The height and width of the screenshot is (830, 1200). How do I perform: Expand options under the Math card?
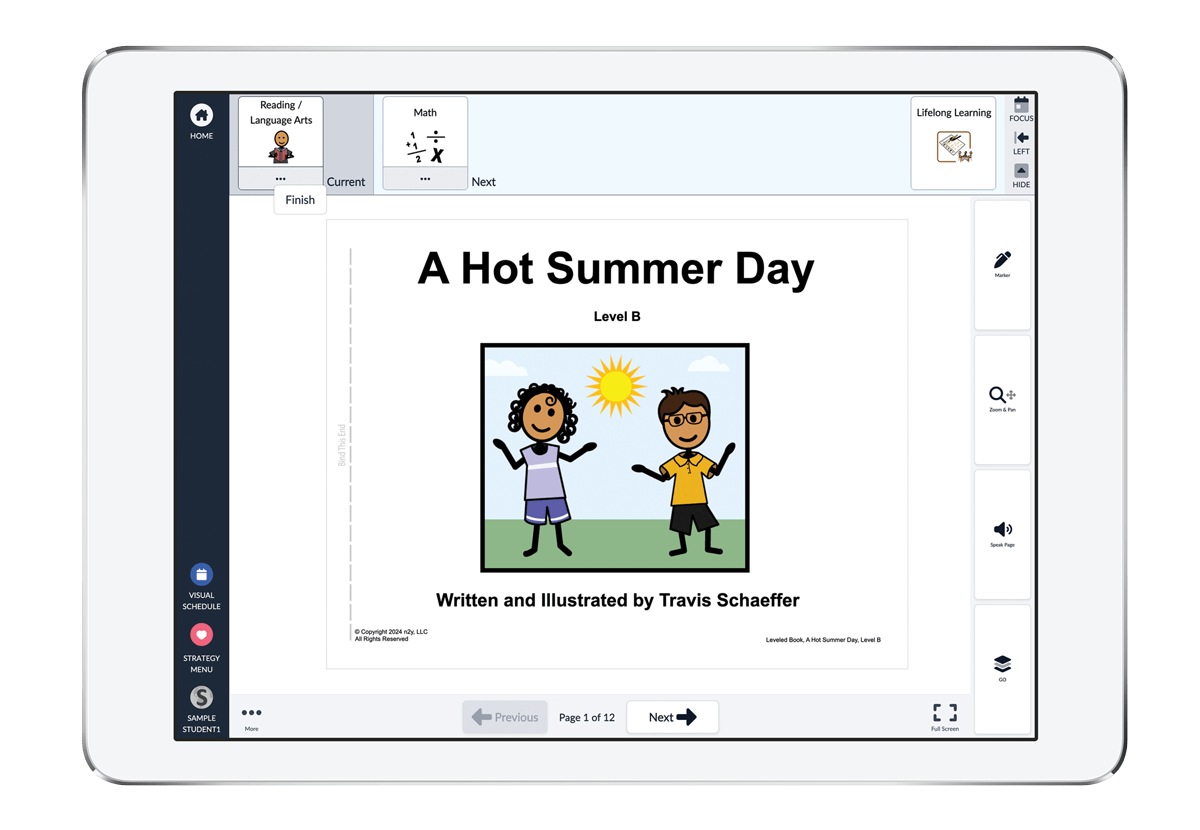(x=425, y=179)
